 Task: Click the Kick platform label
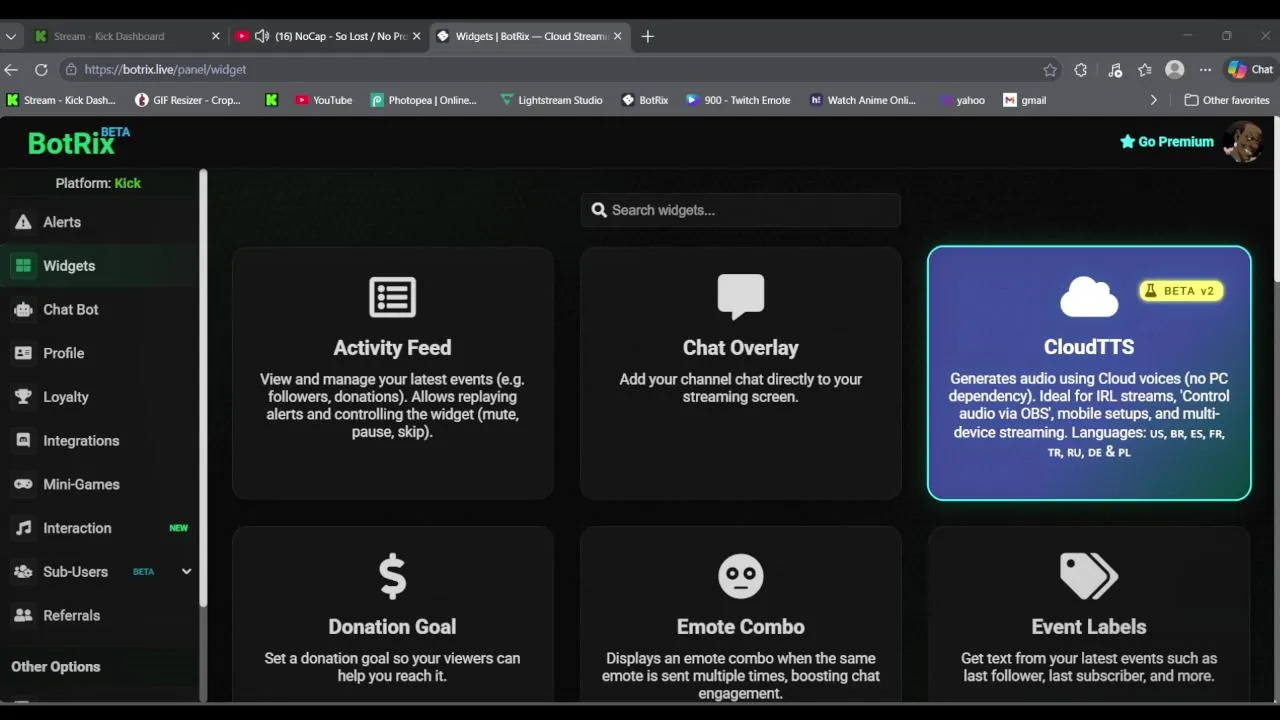127,183
